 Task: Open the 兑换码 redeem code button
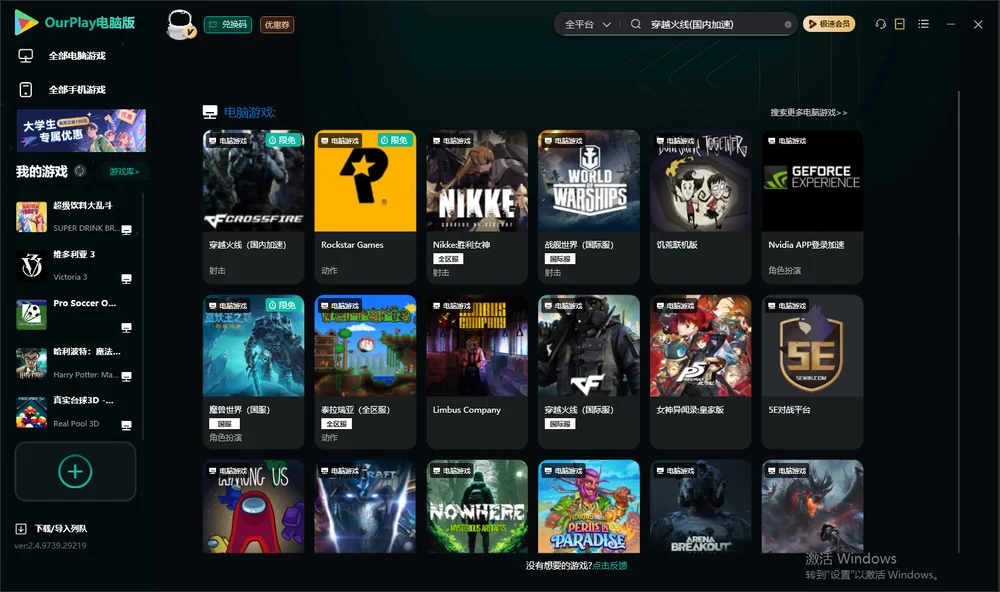228,25
